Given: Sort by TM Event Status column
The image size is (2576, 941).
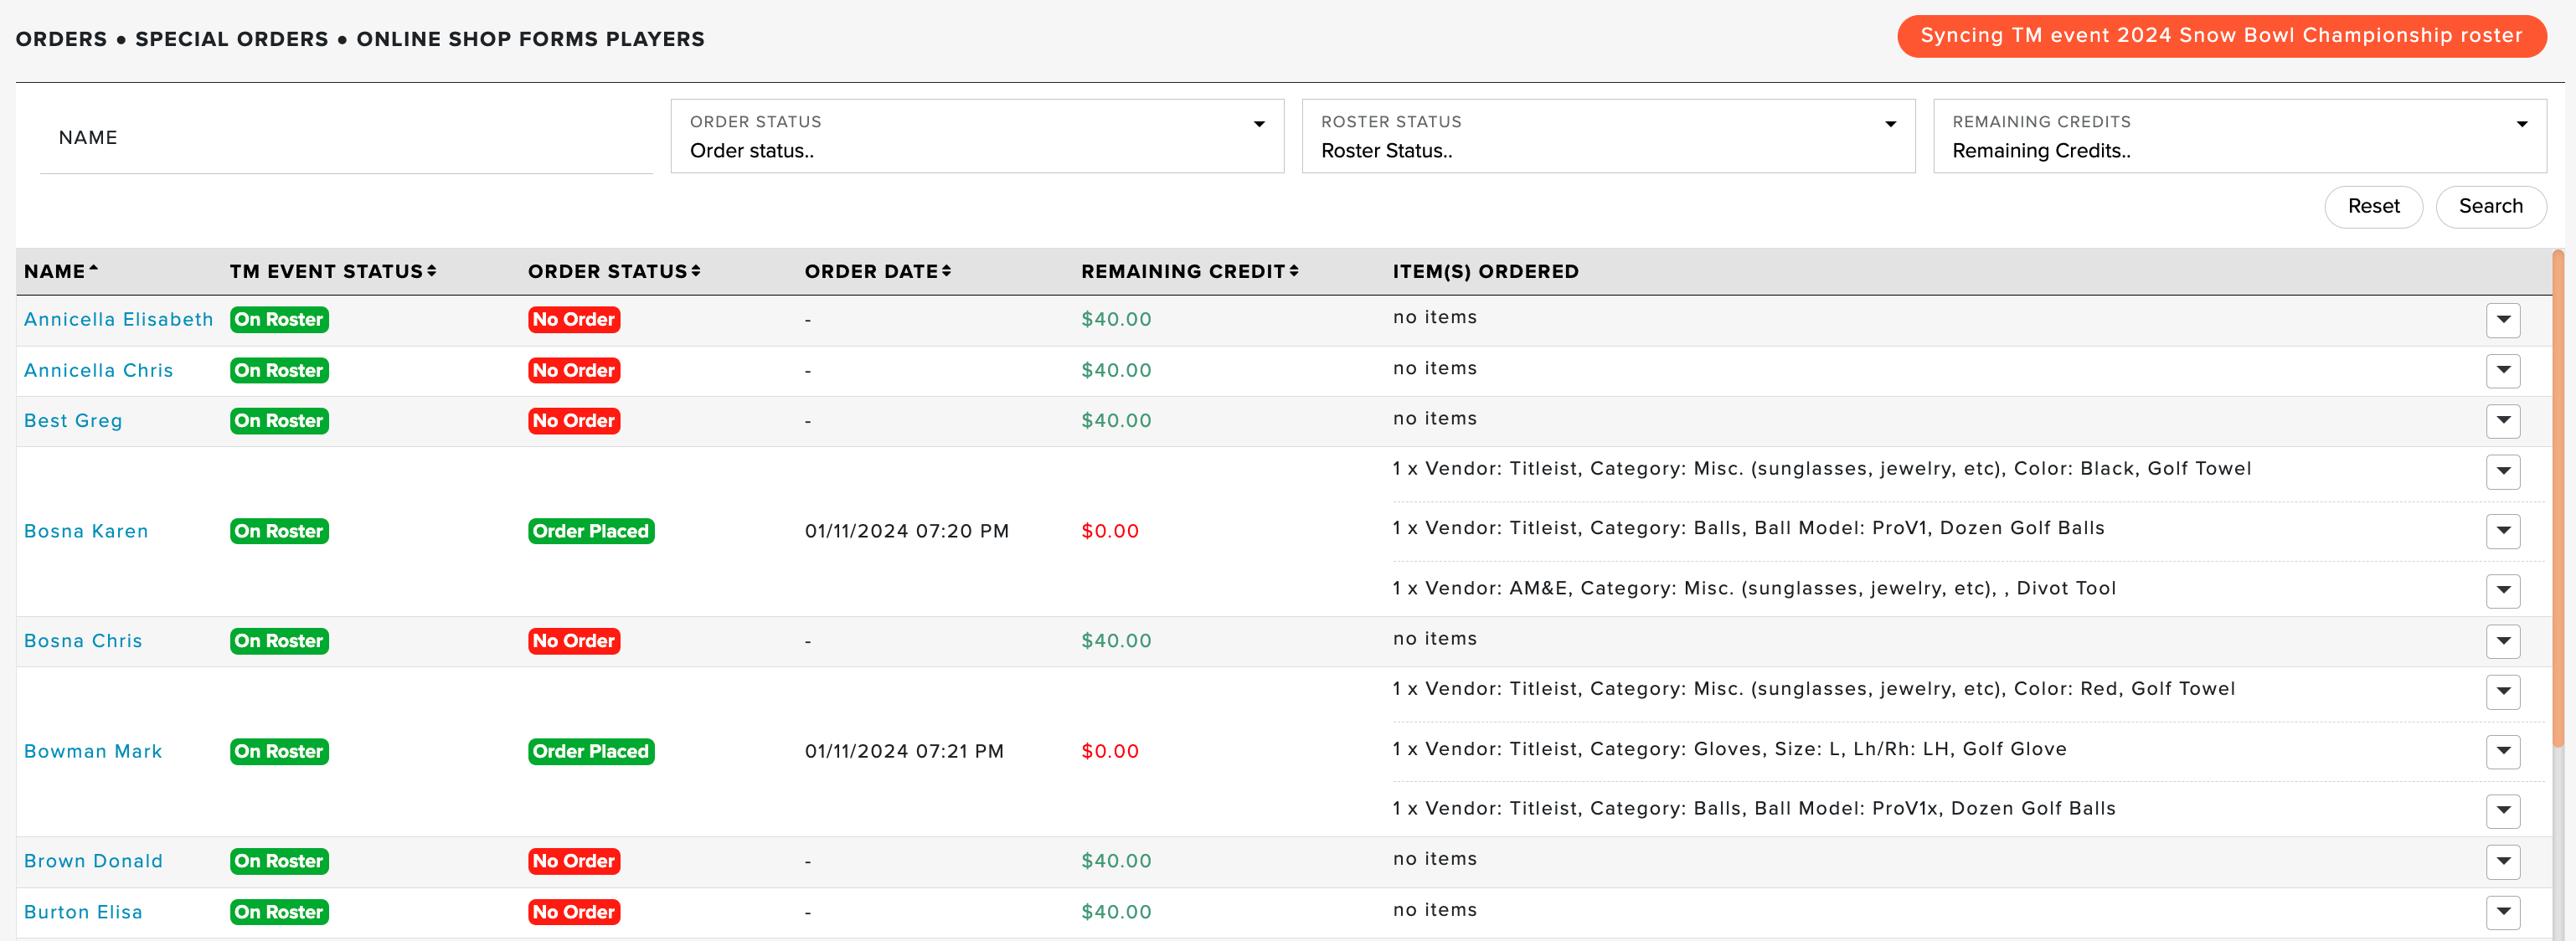Looking at the screenshot, I should (x=333, y=271).
